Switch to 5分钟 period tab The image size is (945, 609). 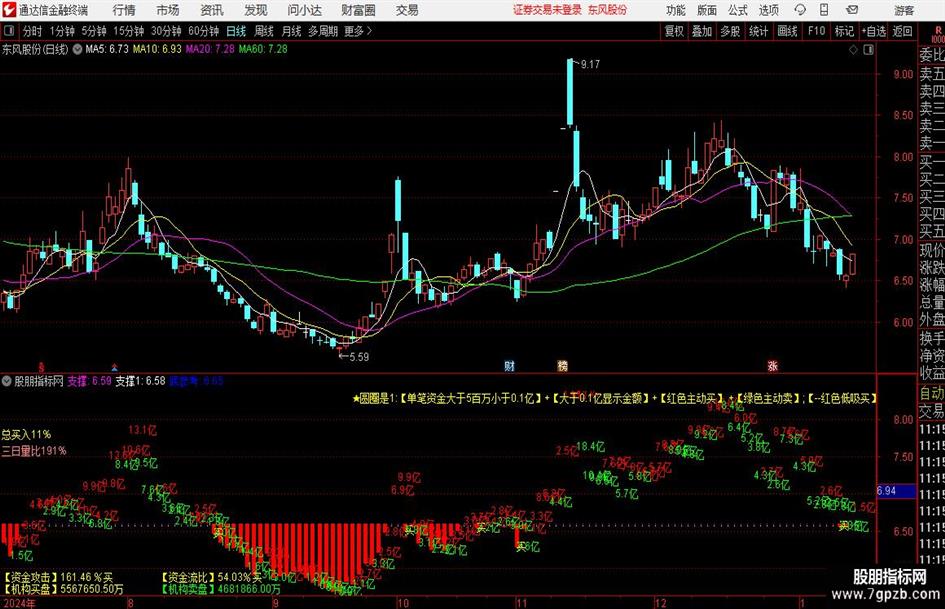tap(93, 31)
